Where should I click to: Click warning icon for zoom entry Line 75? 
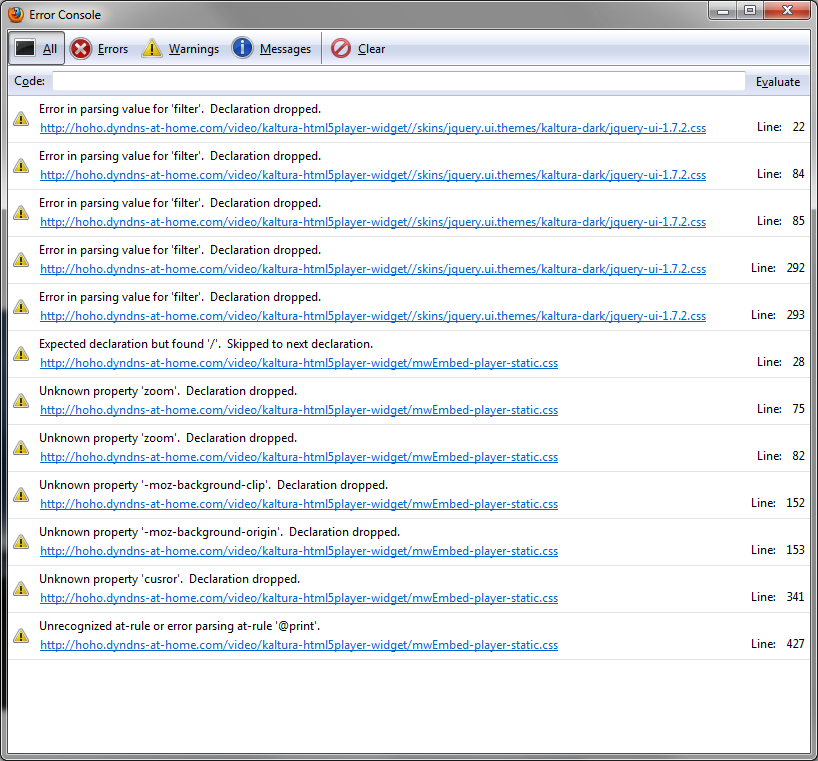21,400
